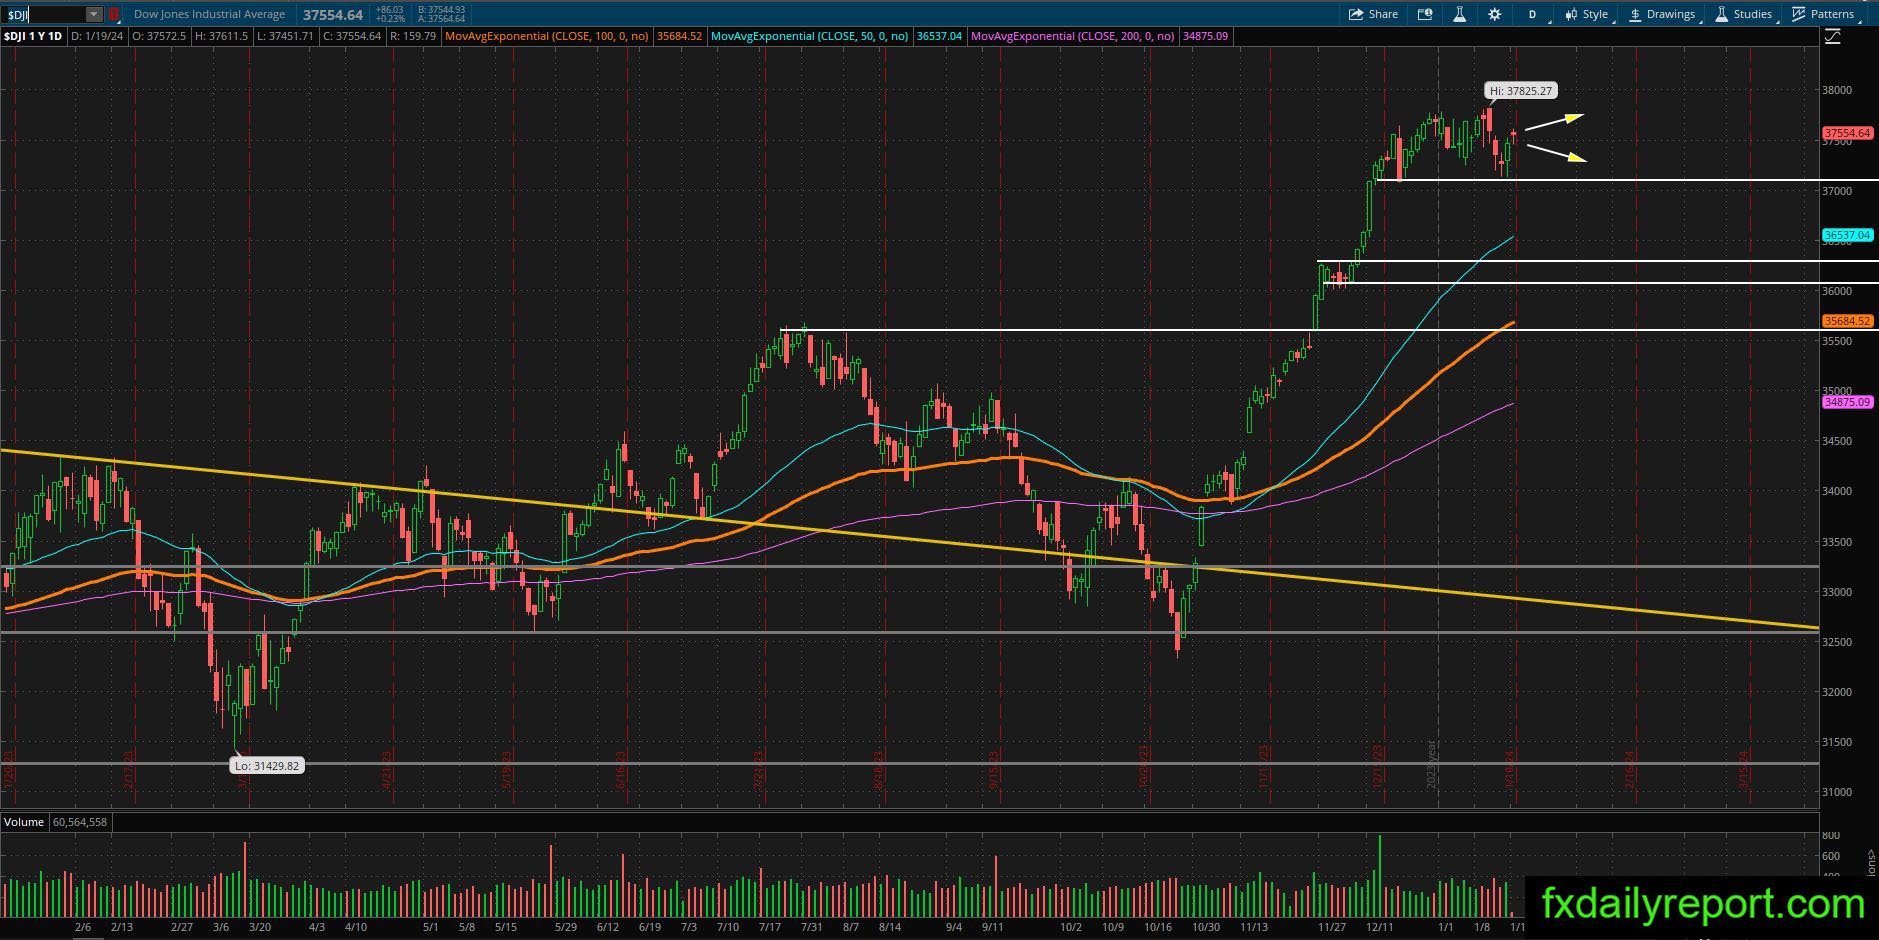Click the orange 35684.52 price-axis bubble
The image size is (1879, 940).
pyautogui.click(x=1847, y=321)
